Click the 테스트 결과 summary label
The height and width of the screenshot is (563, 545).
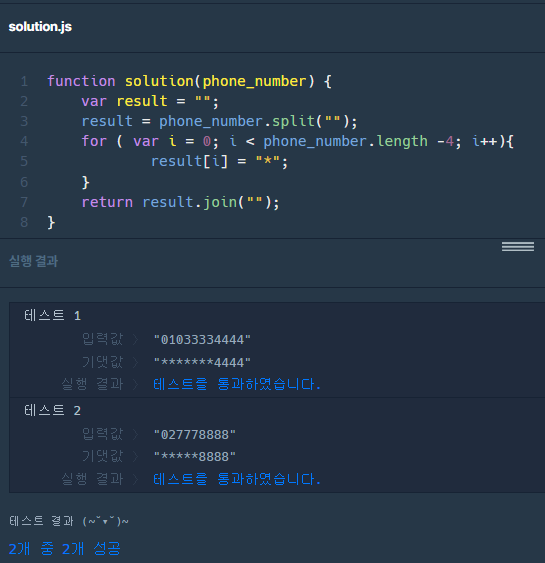click(69, 521)
